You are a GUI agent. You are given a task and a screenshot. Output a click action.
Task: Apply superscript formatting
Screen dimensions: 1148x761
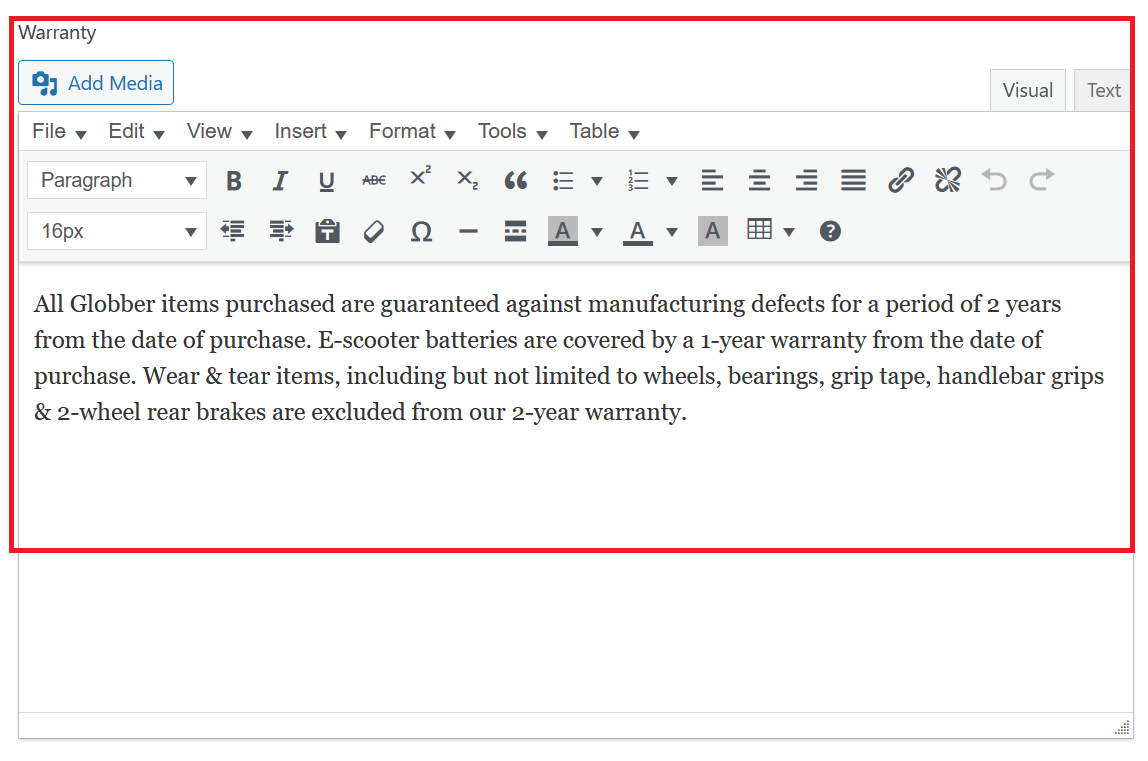tap(420, 178)
